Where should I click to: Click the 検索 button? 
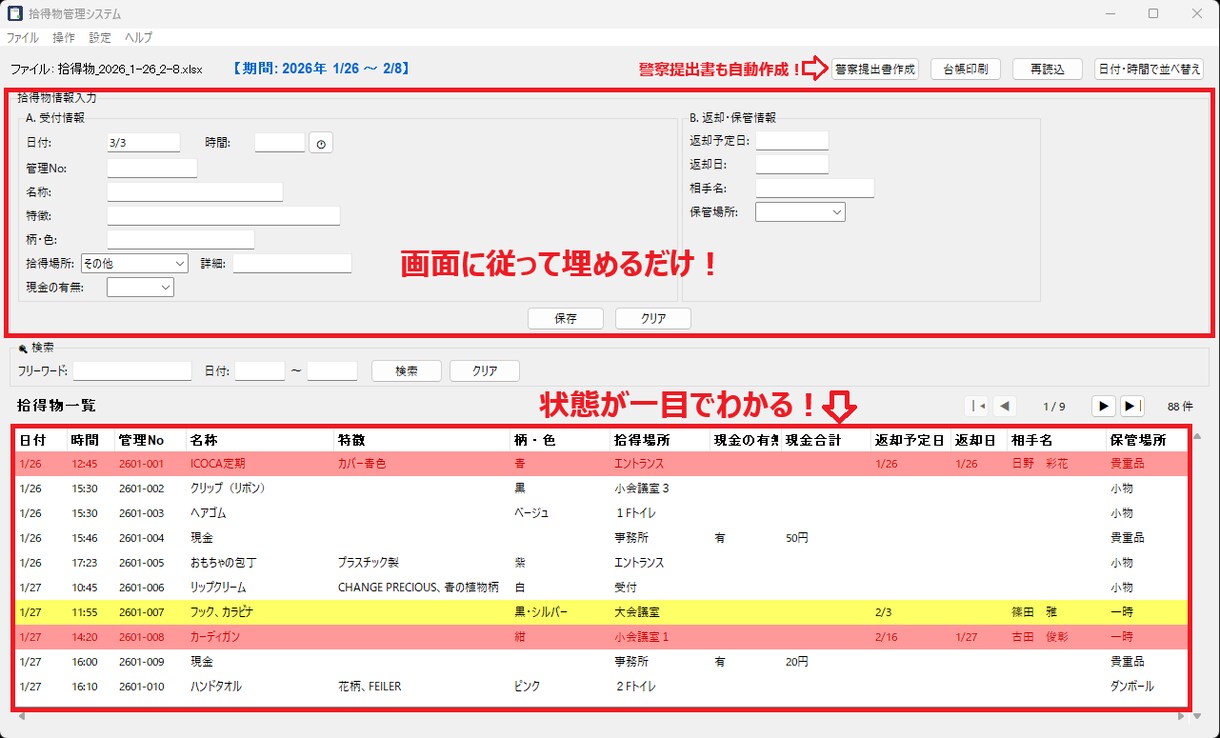click(x=406, y=371)
